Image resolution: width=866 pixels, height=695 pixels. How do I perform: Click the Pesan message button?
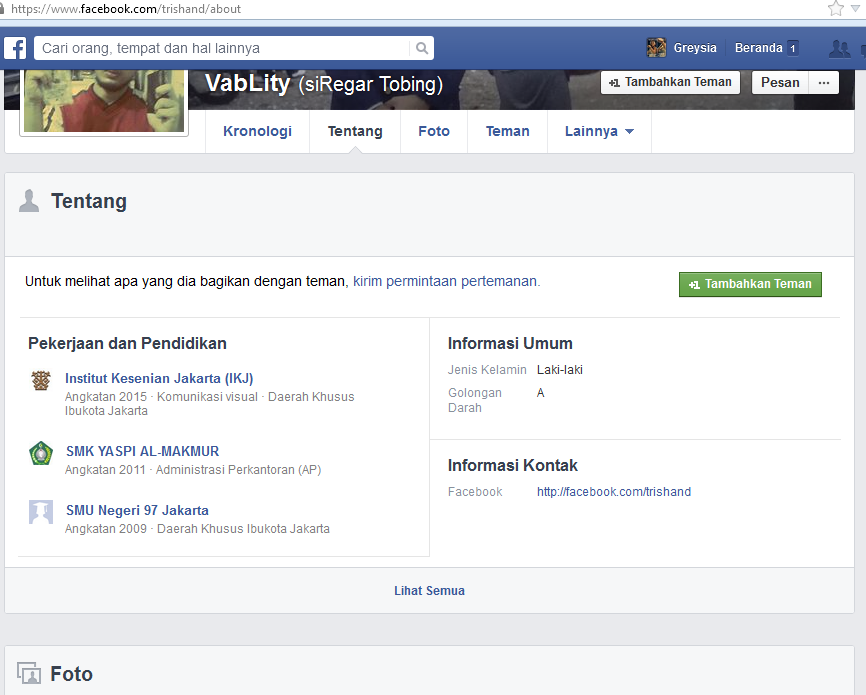click(x=780, y=82)
